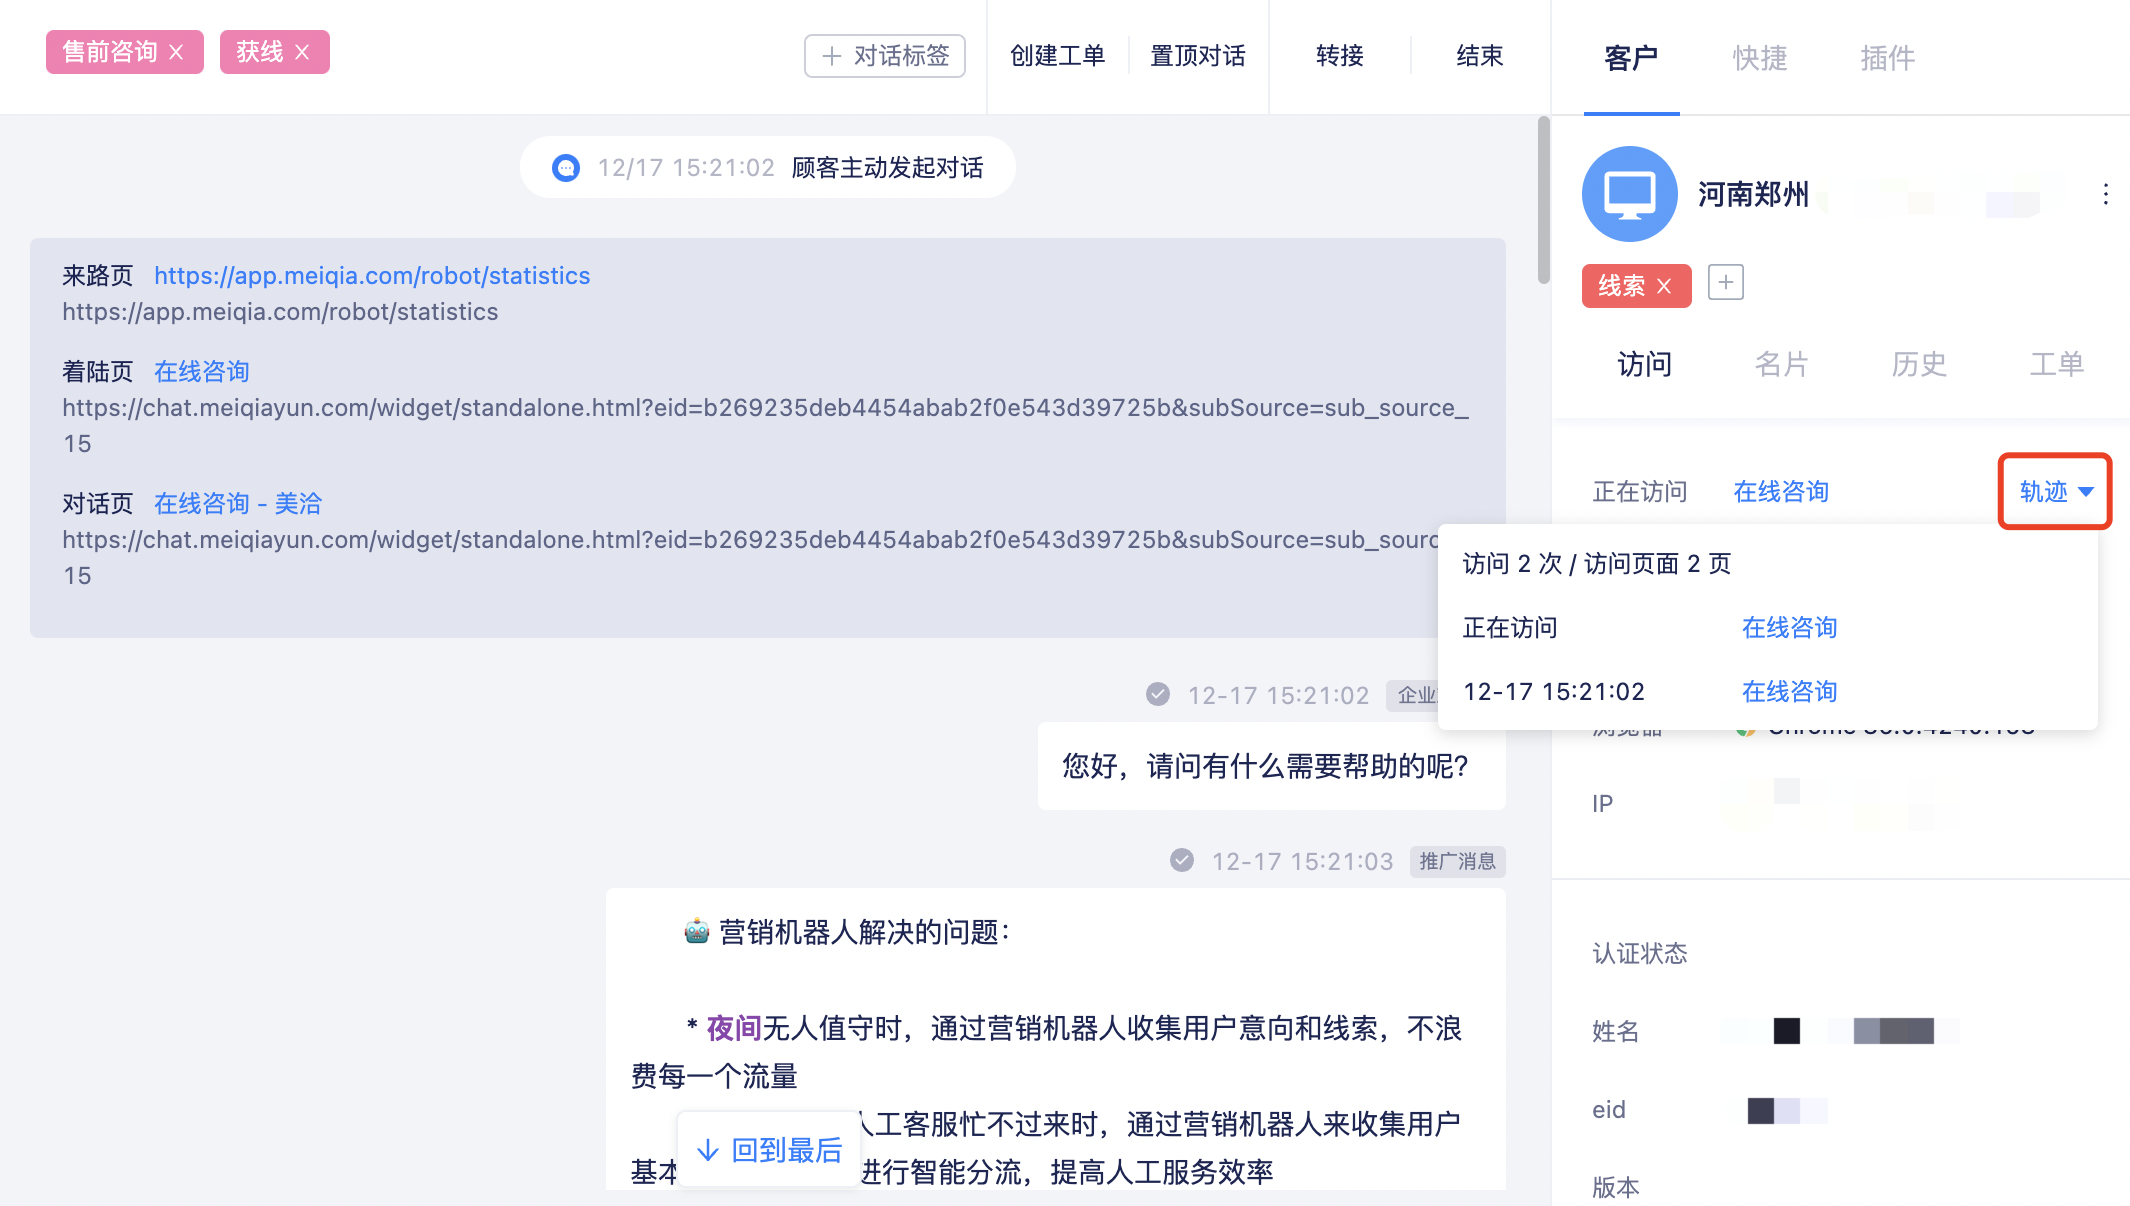Pin the chat using 置顶对话
This screenshot has width=2130, height=1206.
coord(1197,56)
